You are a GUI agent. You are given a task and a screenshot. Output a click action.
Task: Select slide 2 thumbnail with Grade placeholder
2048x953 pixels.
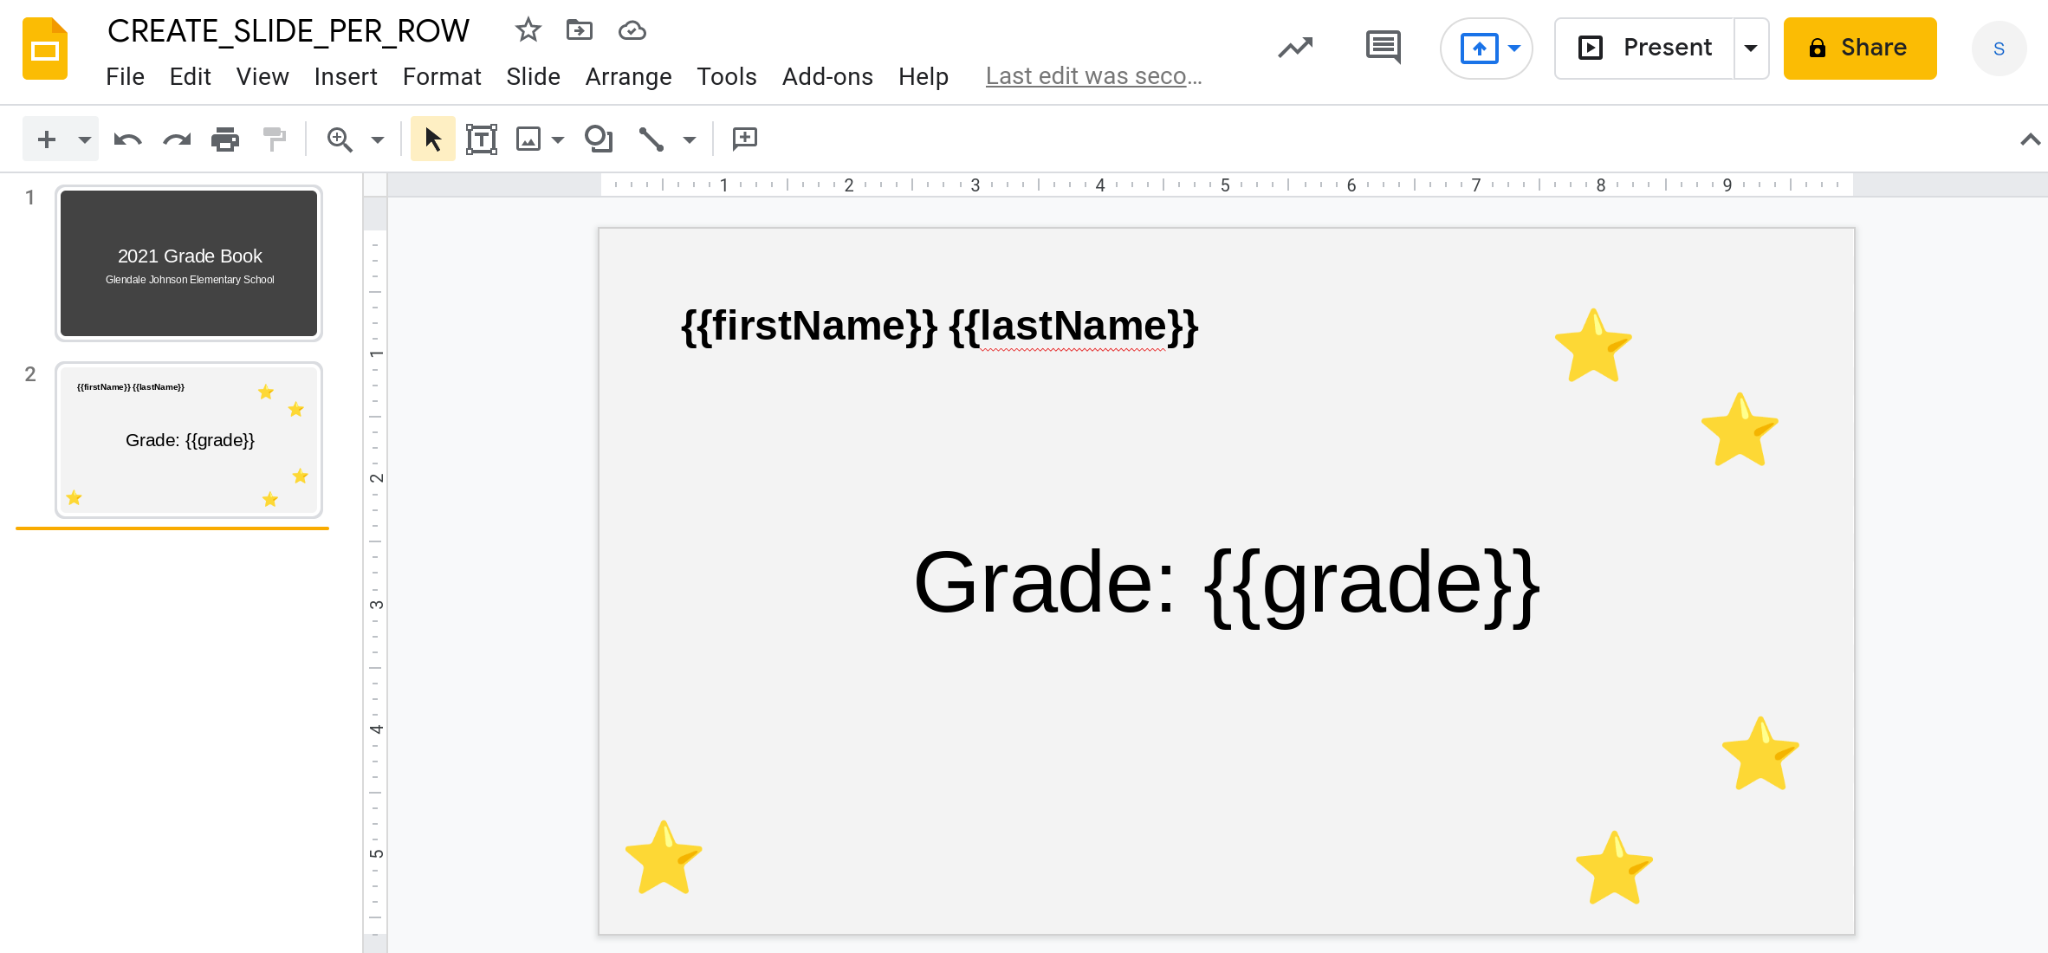(x=189, y=440)
